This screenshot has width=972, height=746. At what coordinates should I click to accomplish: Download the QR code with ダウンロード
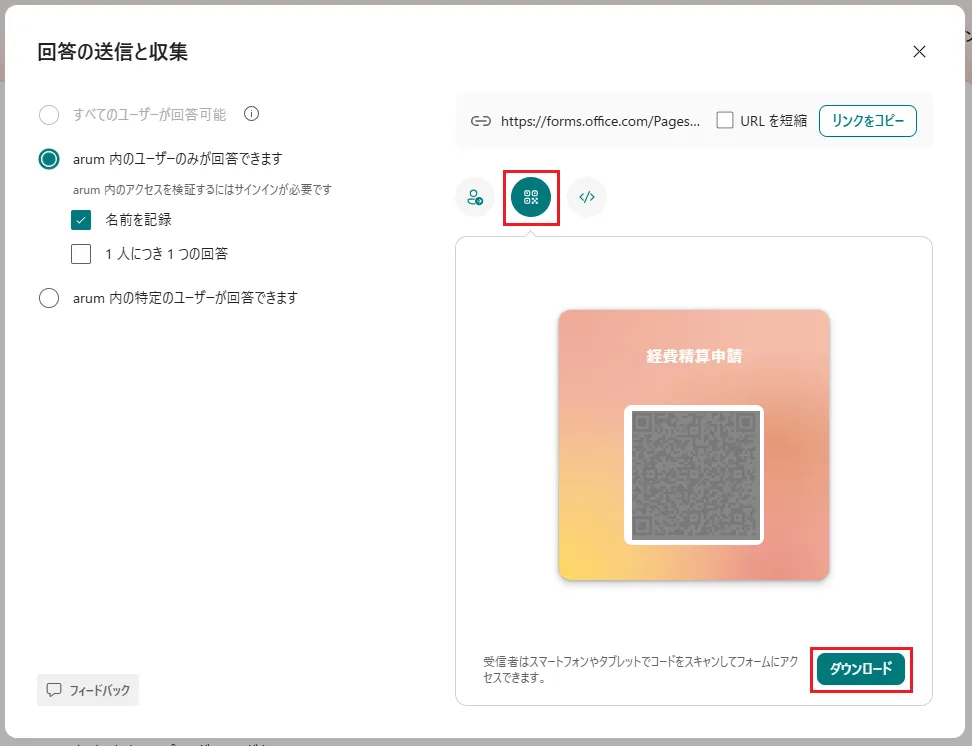[861, 670]
